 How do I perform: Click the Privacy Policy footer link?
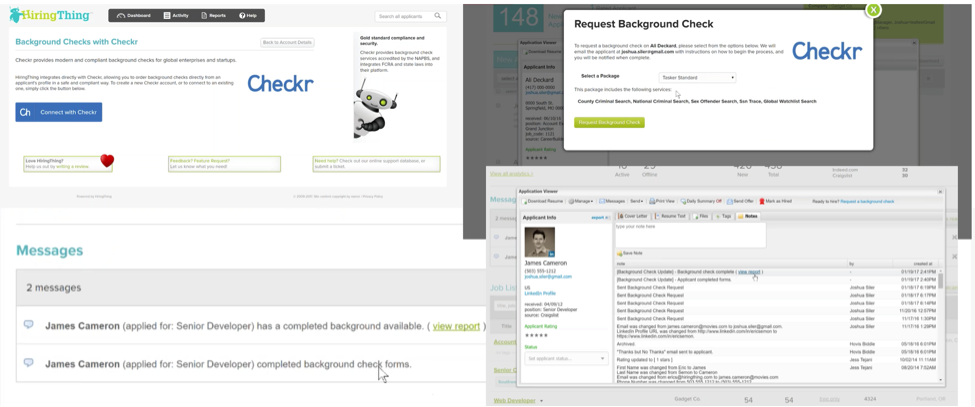coord(373,196)
